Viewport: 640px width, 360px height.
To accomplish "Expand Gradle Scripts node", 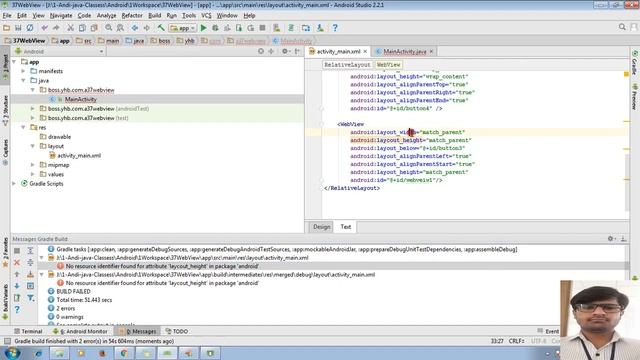I will 15,184.
